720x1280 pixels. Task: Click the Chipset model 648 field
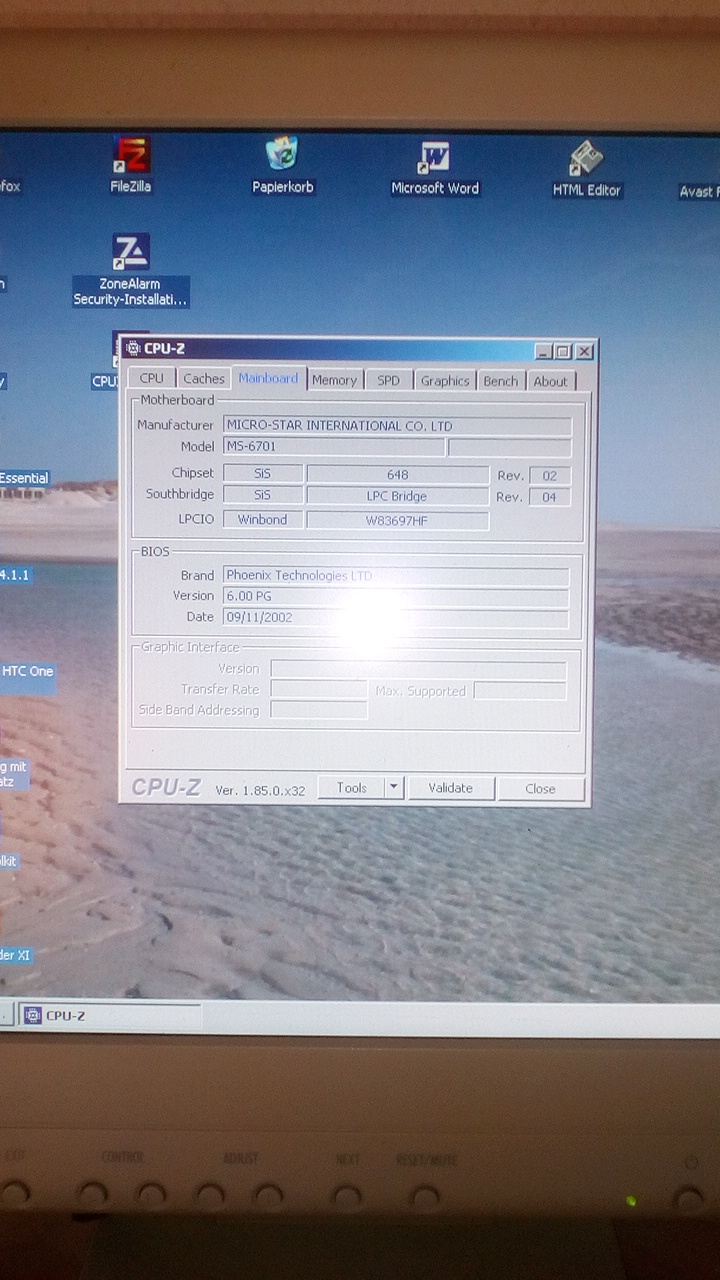pos(397,475)
